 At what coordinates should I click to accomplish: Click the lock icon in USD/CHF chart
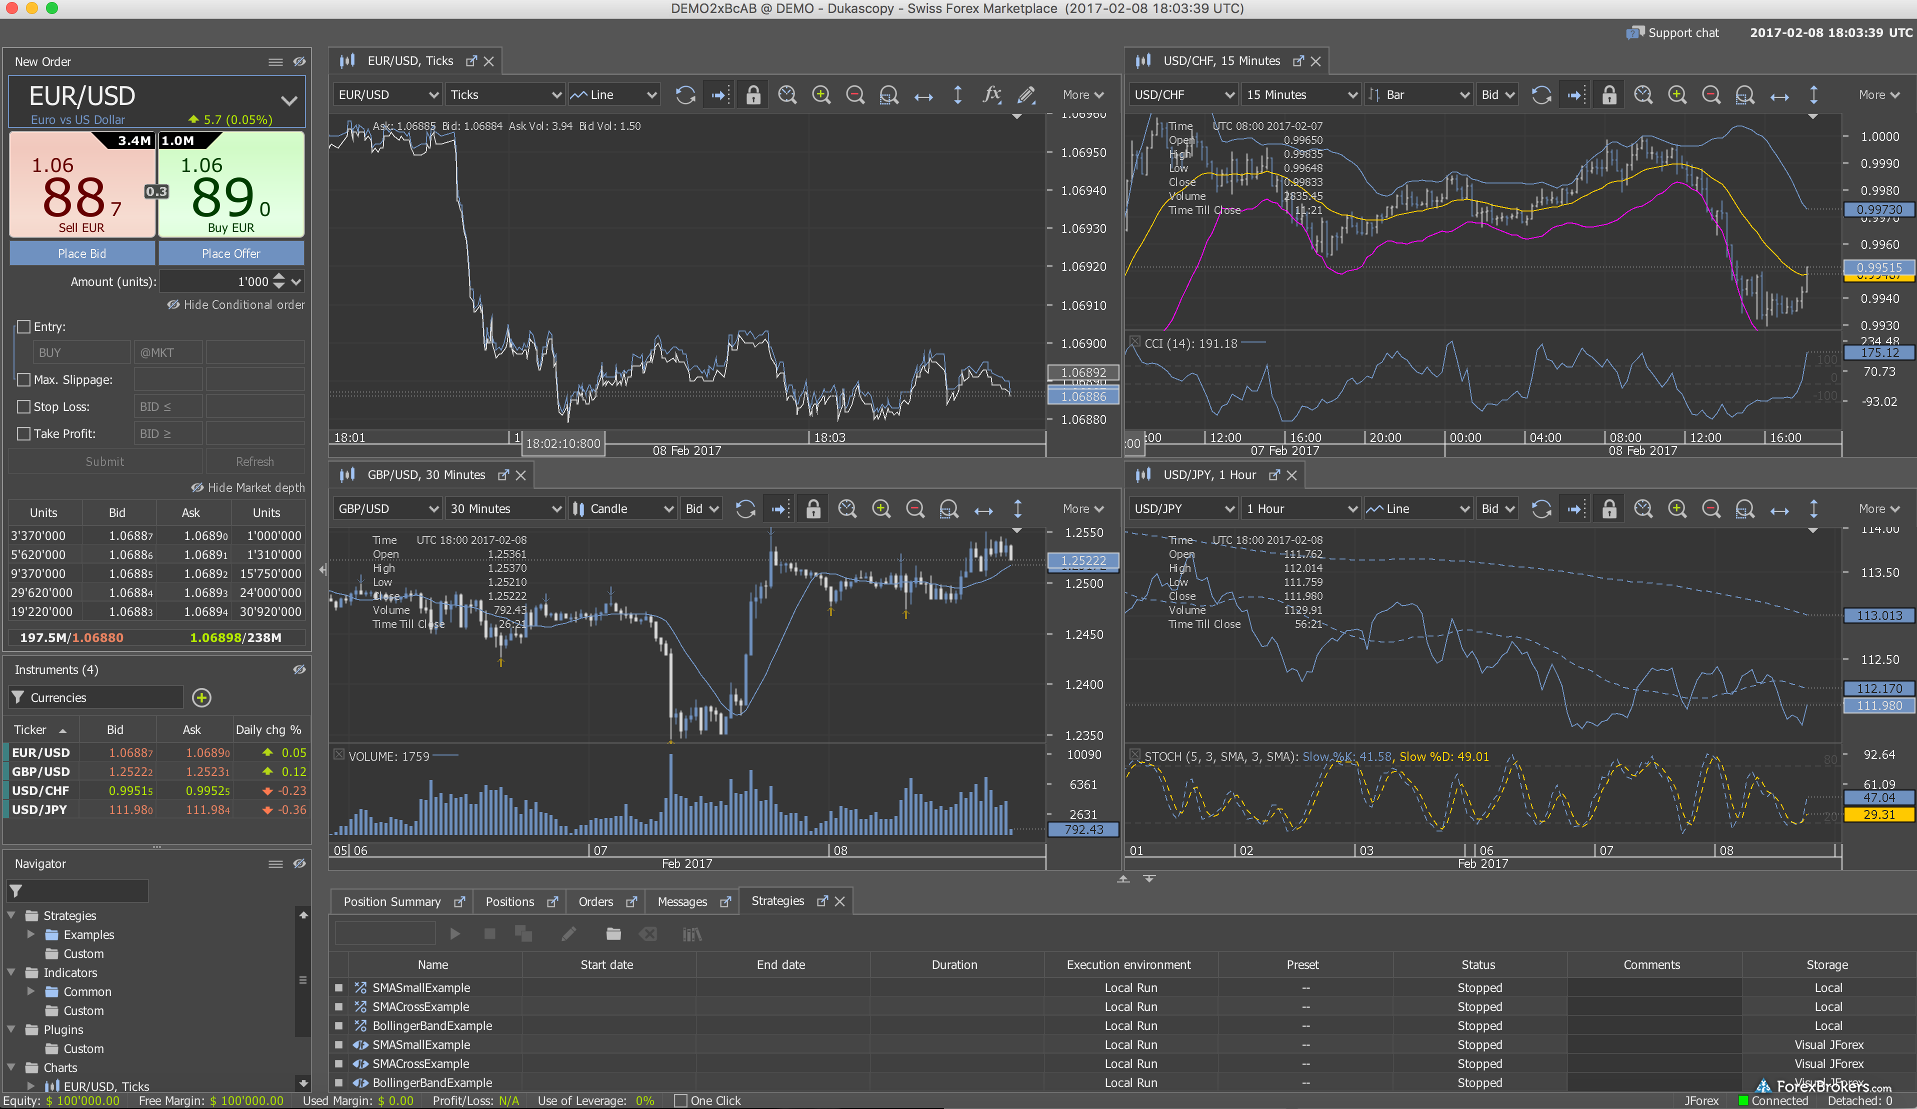[x=1609, y=95]
